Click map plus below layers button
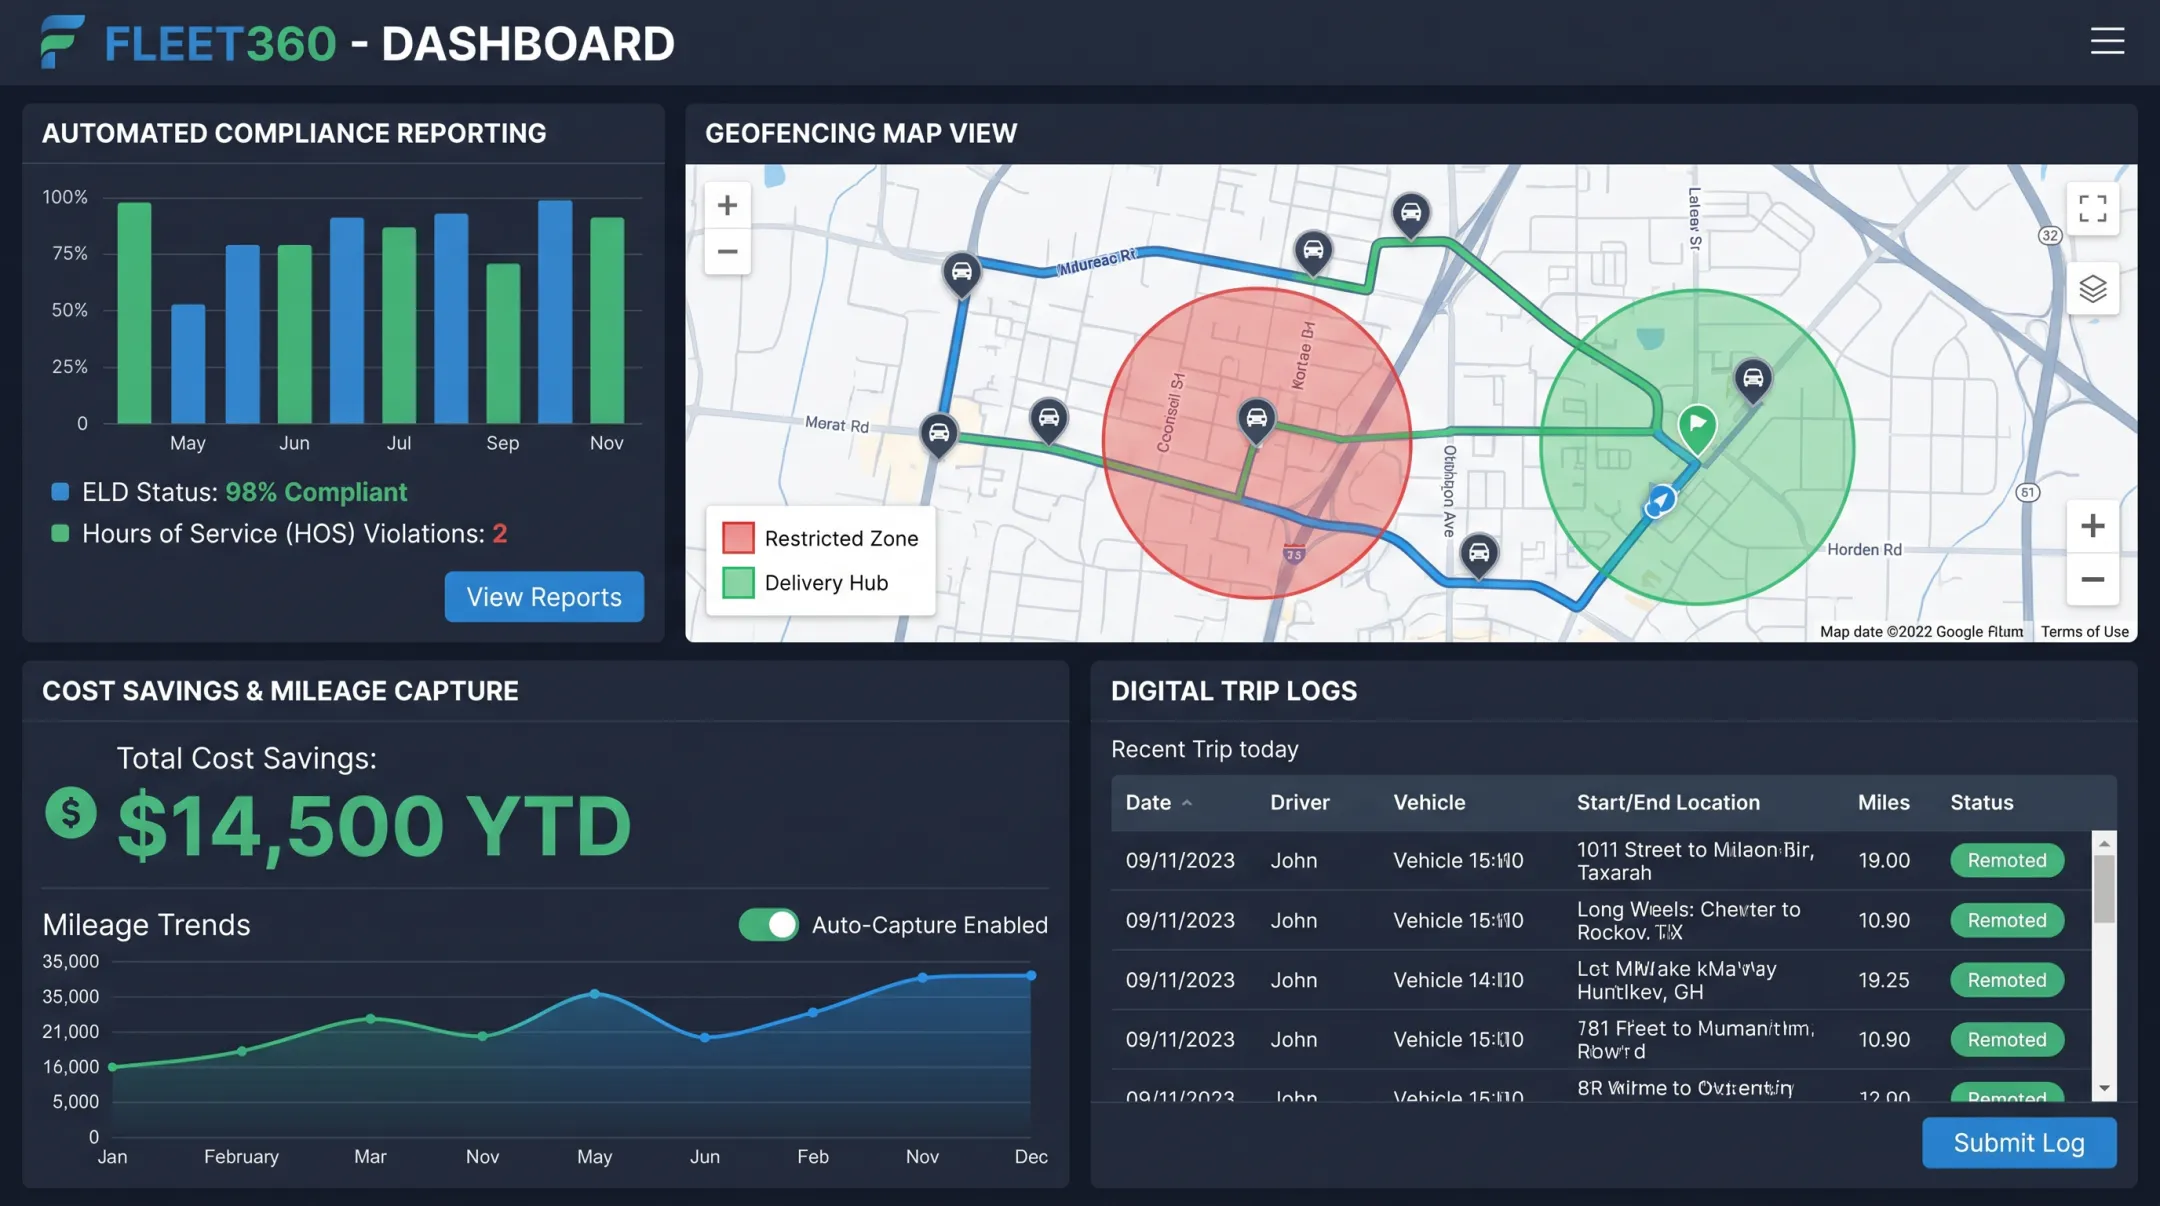2160x1206 pixels. point(2092,526)
